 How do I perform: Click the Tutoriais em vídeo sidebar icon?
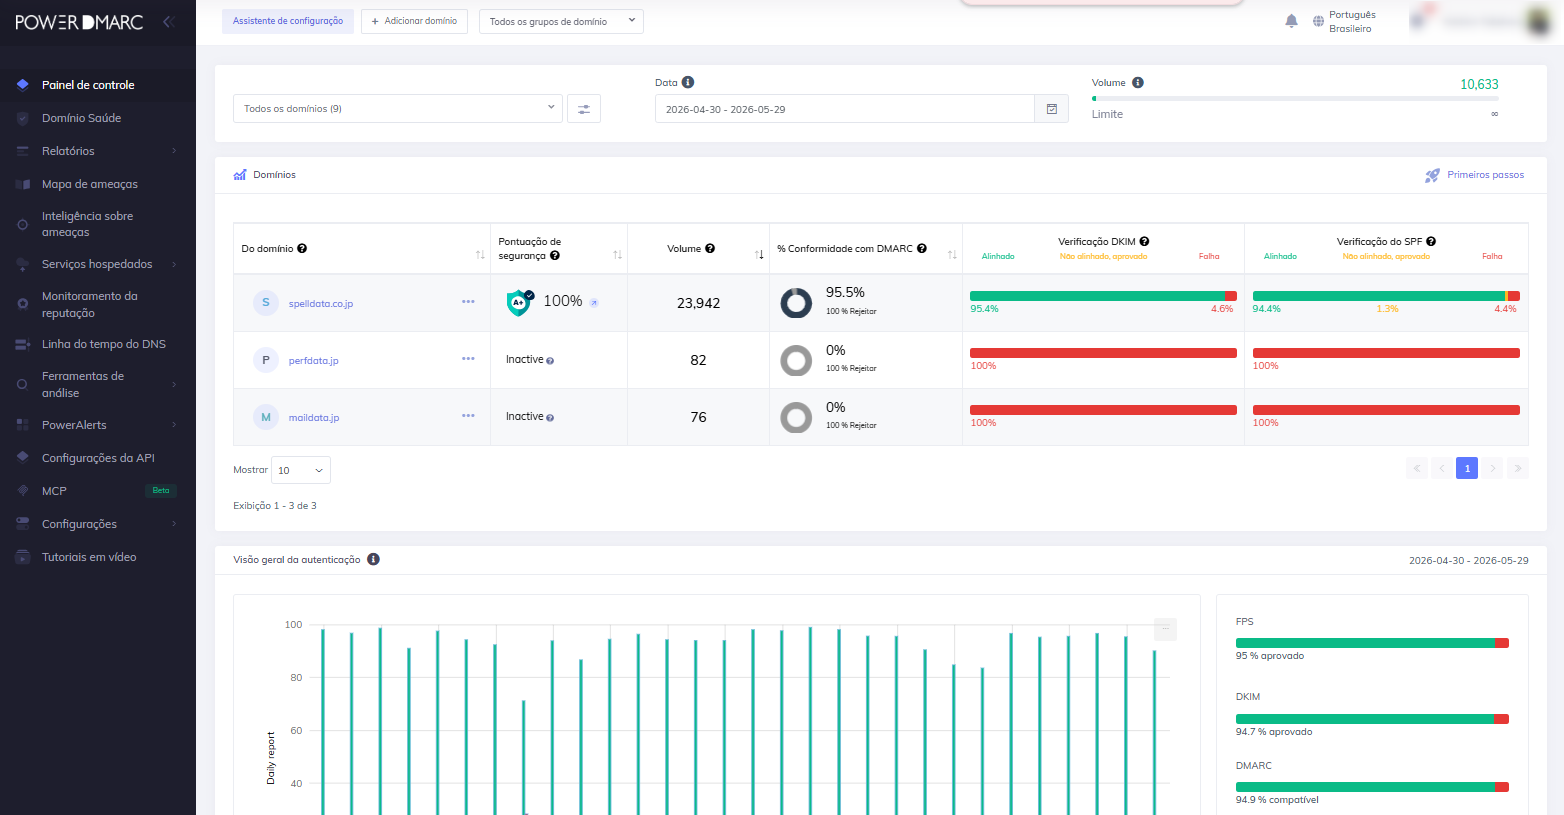pos(22,557)
